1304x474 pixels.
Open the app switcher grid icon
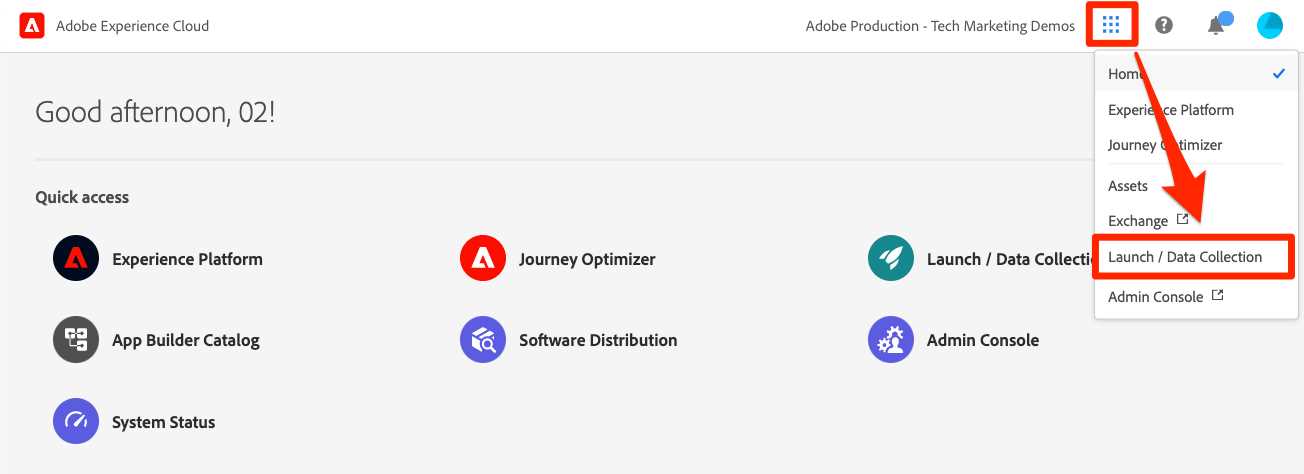point(1111,25)
